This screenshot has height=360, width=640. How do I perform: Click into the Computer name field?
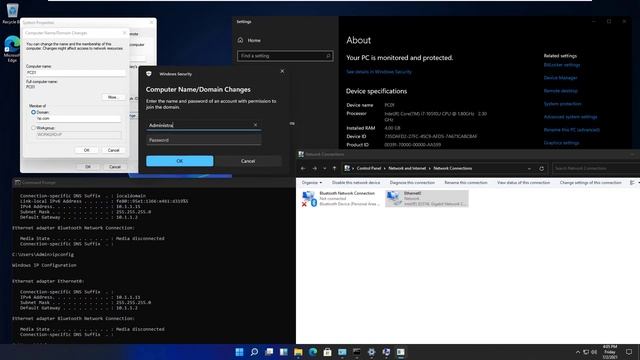(x=76, y=73)
